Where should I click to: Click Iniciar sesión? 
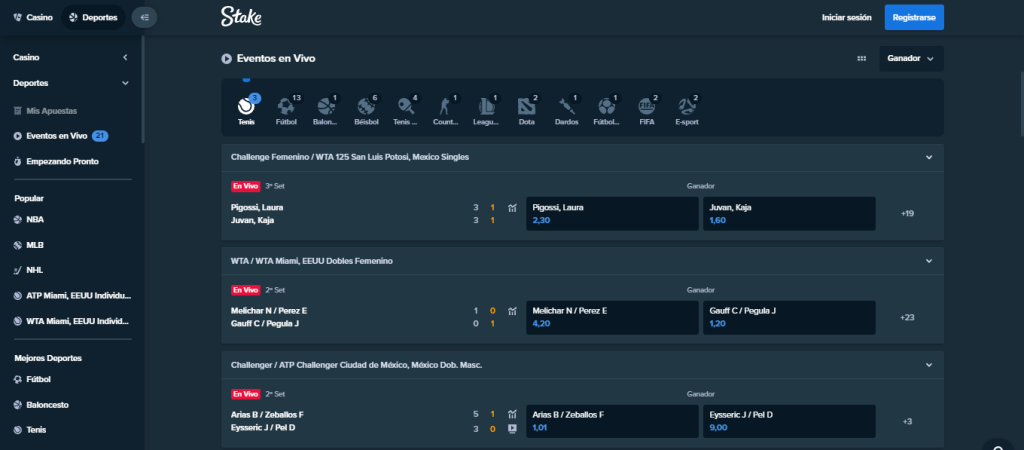coord(846,18)
